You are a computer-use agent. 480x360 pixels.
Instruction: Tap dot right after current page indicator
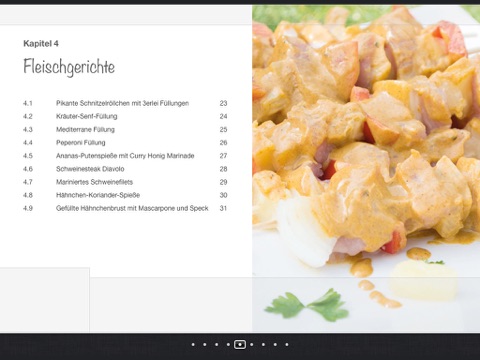252,344
